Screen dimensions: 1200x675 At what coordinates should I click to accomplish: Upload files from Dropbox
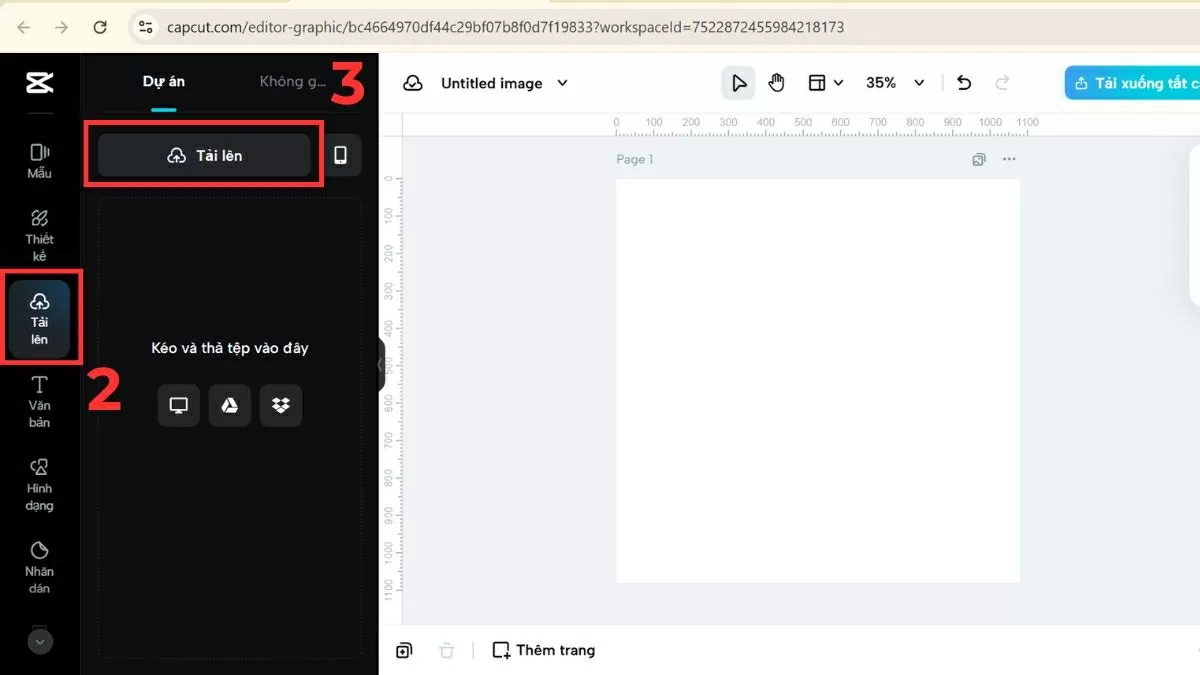coord(280,405)
